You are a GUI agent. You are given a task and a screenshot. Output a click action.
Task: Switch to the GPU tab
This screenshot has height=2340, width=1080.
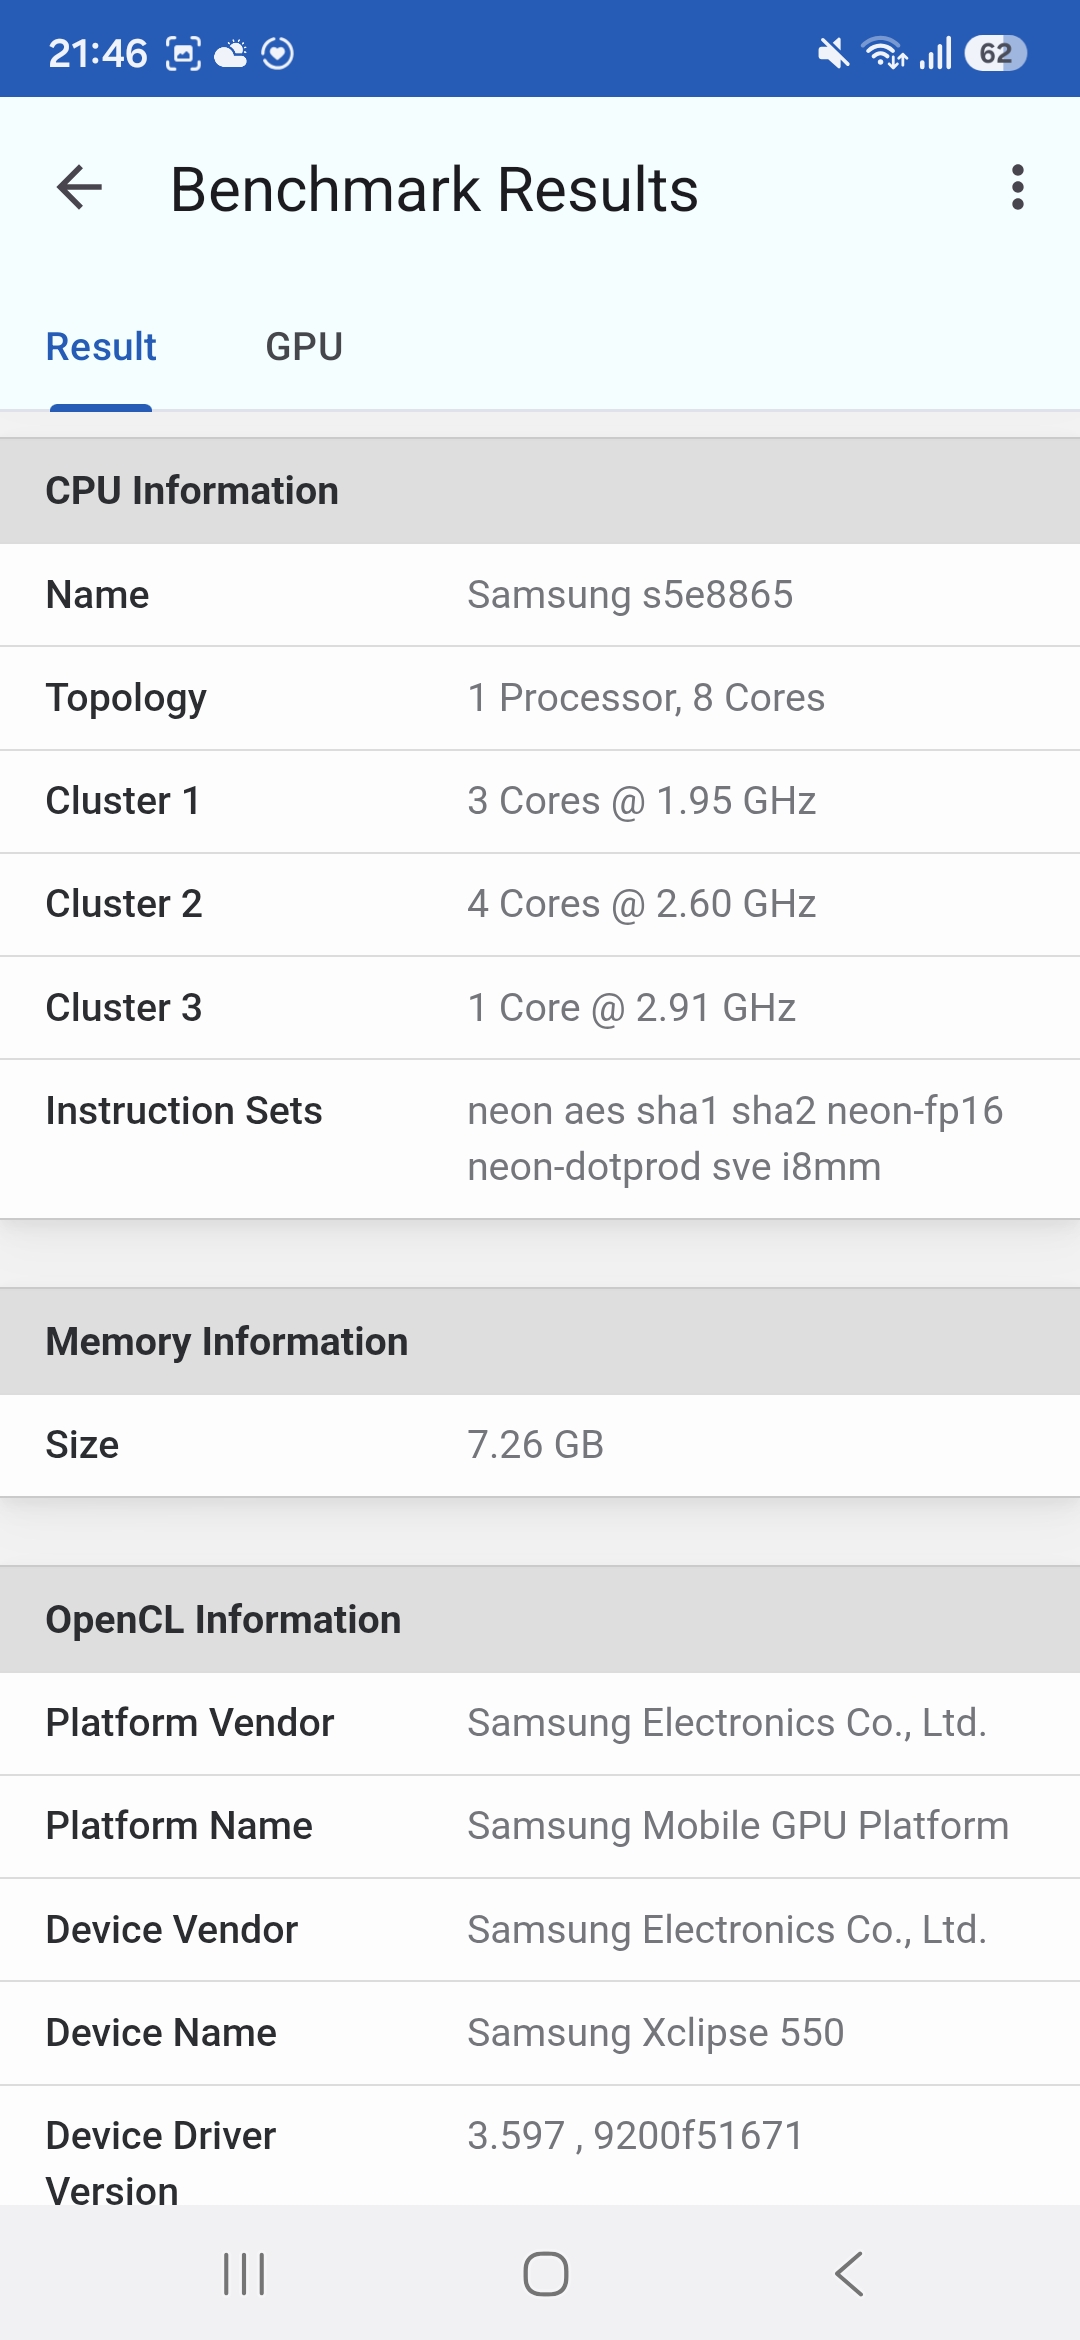point(304,347)
